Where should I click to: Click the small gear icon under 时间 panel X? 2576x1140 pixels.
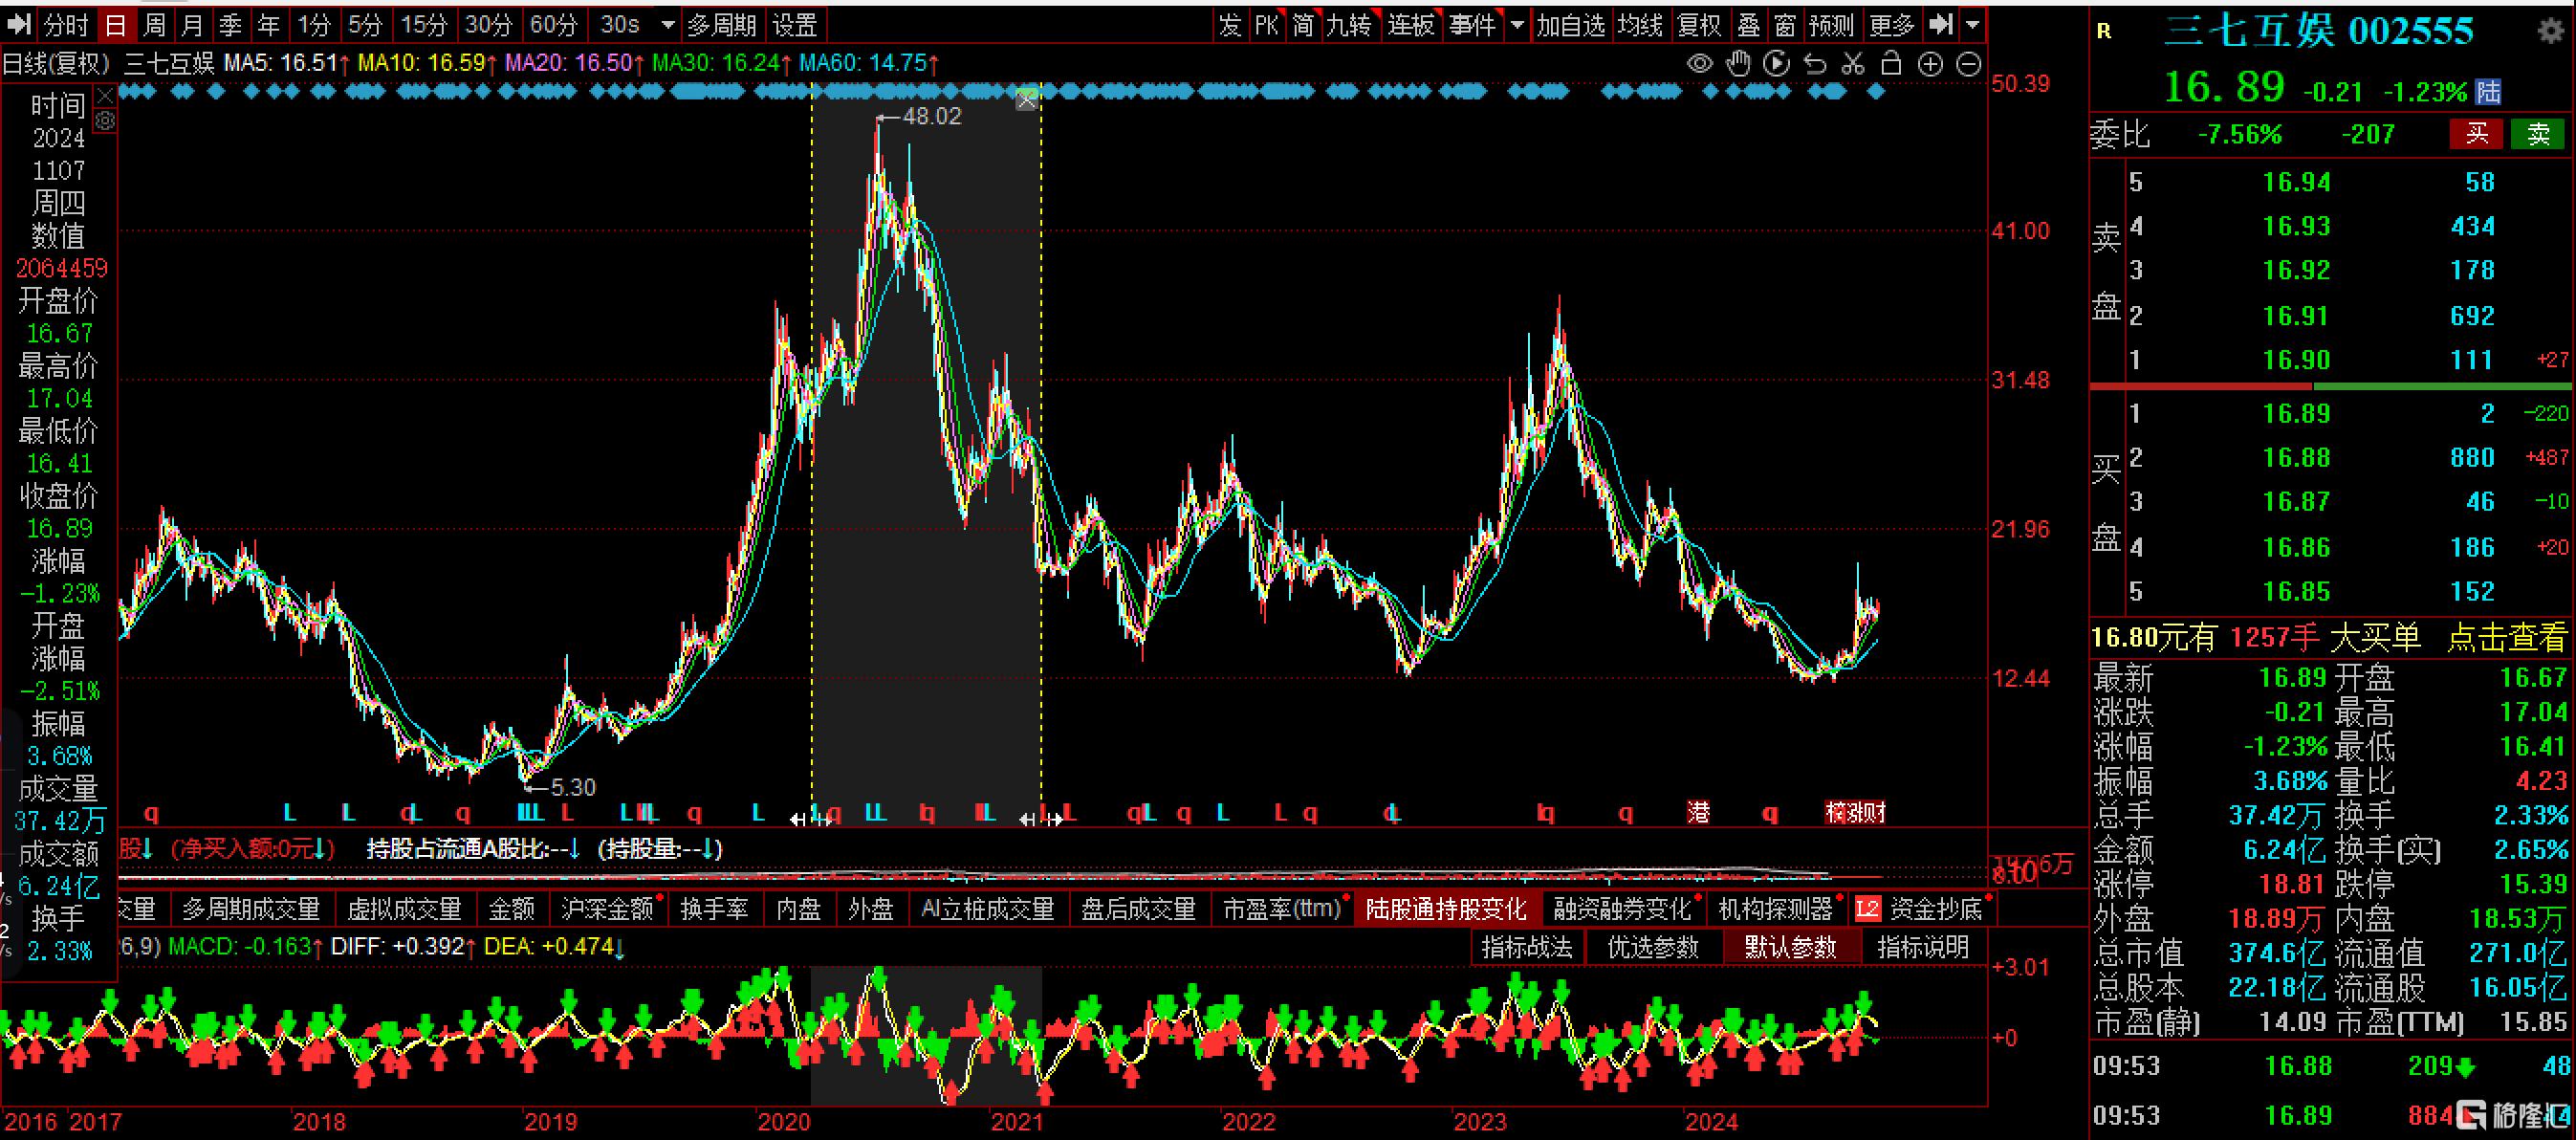point(105,121)
